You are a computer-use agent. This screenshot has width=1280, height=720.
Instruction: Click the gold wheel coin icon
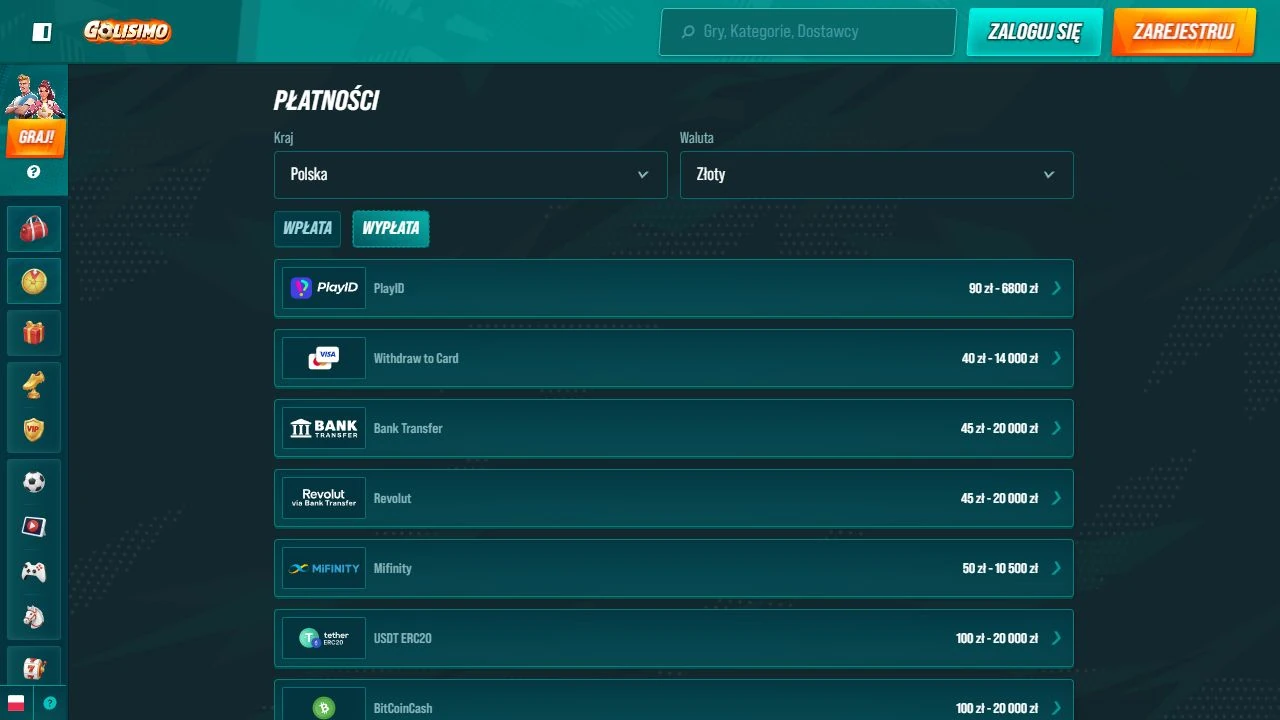tap(34, 281)
